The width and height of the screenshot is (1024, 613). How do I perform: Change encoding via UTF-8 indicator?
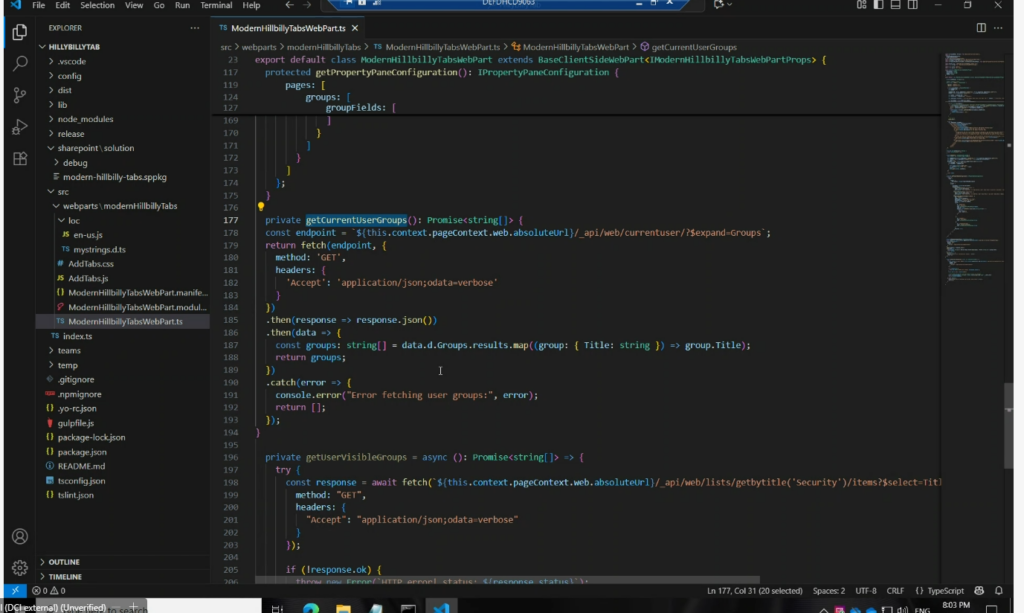click(x=866, y=591)
